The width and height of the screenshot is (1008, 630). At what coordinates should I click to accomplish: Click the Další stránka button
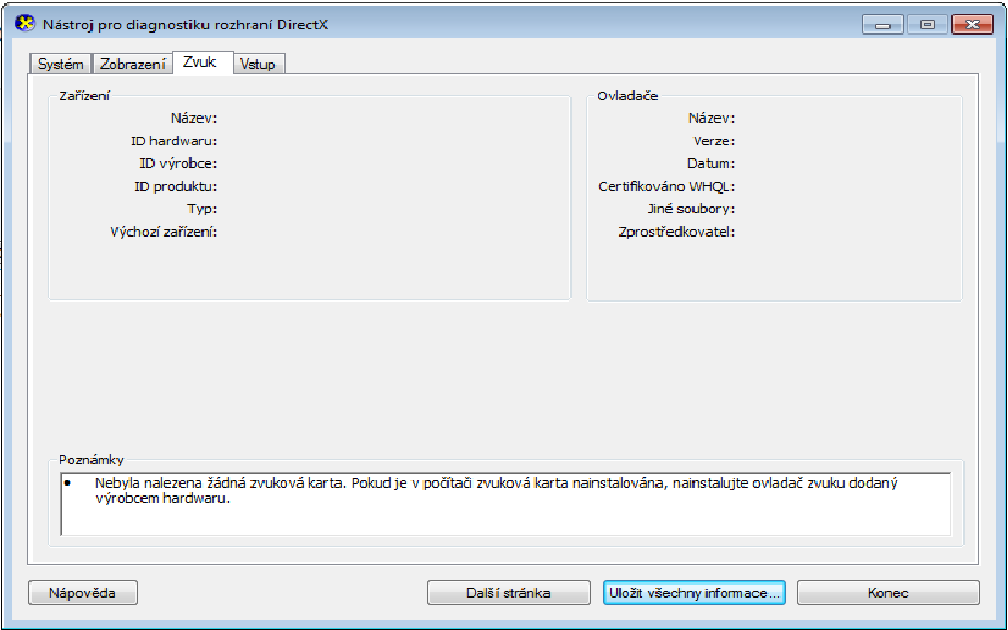click(x=508, y=593)
